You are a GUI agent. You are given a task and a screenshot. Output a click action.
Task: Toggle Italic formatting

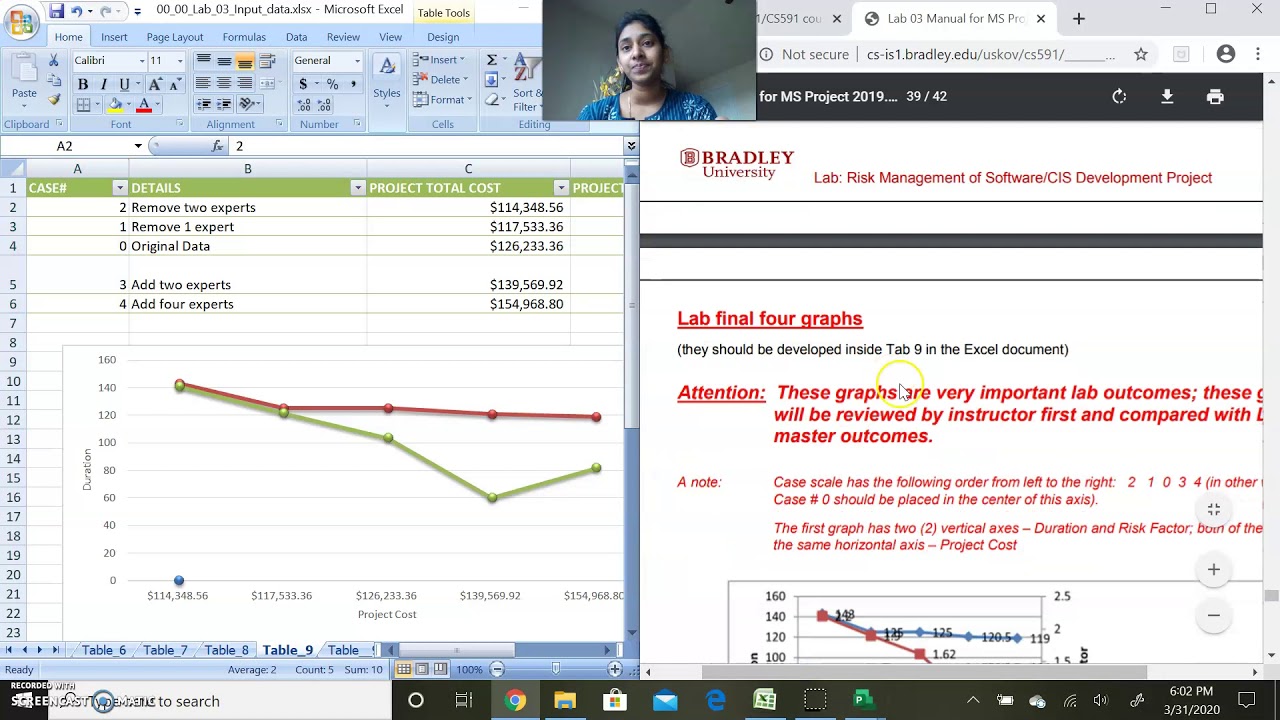[x=104, y=84]
